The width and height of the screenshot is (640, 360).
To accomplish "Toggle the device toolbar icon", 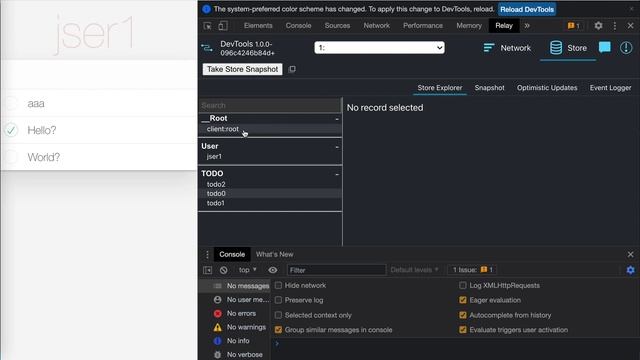I will pyautogui.click(x=223, y=26).
